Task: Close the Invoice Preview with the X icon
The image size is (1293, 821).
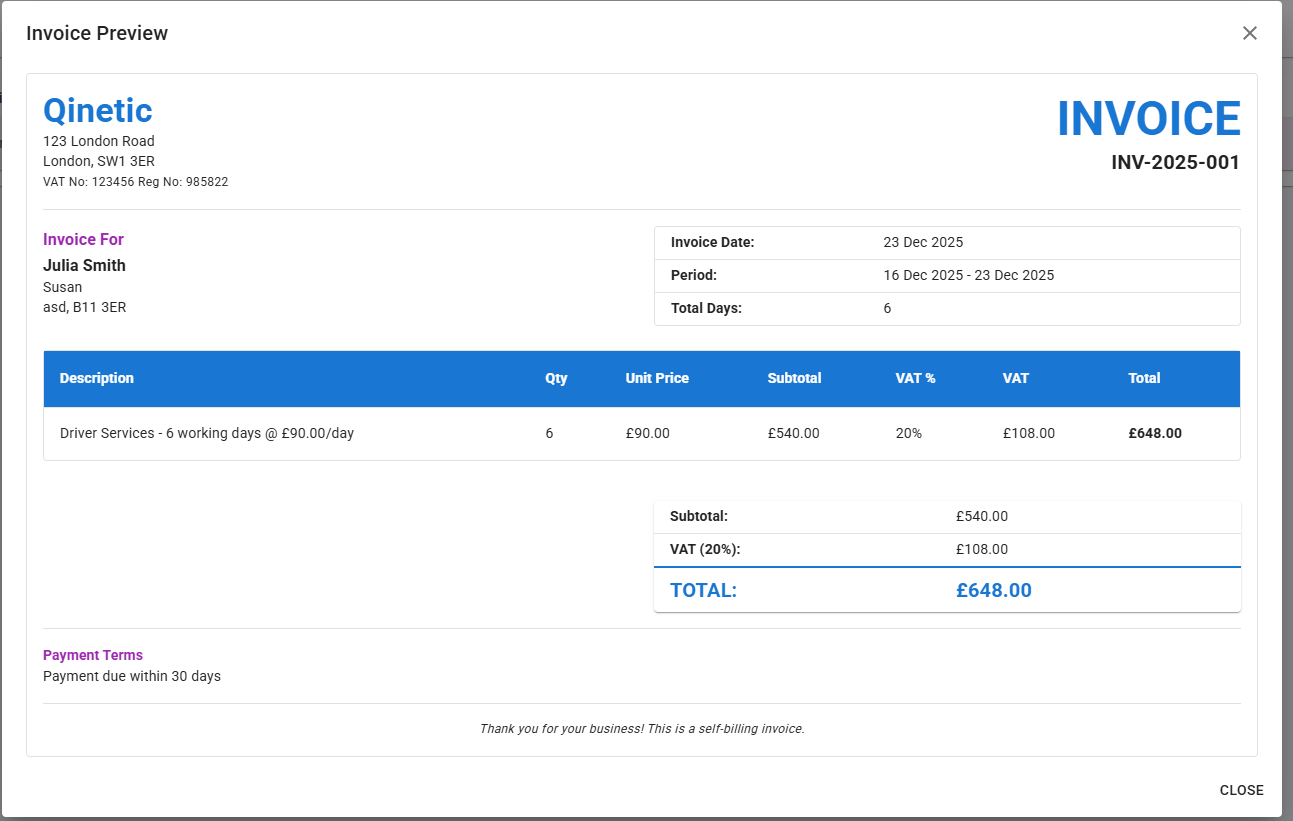Action: click(1249, 33)
